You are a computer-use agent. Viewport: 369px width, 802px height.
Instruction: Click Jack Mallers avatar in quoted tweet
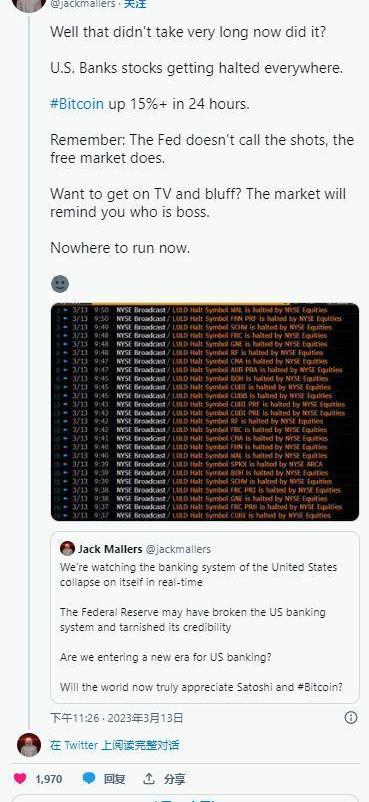67,549
